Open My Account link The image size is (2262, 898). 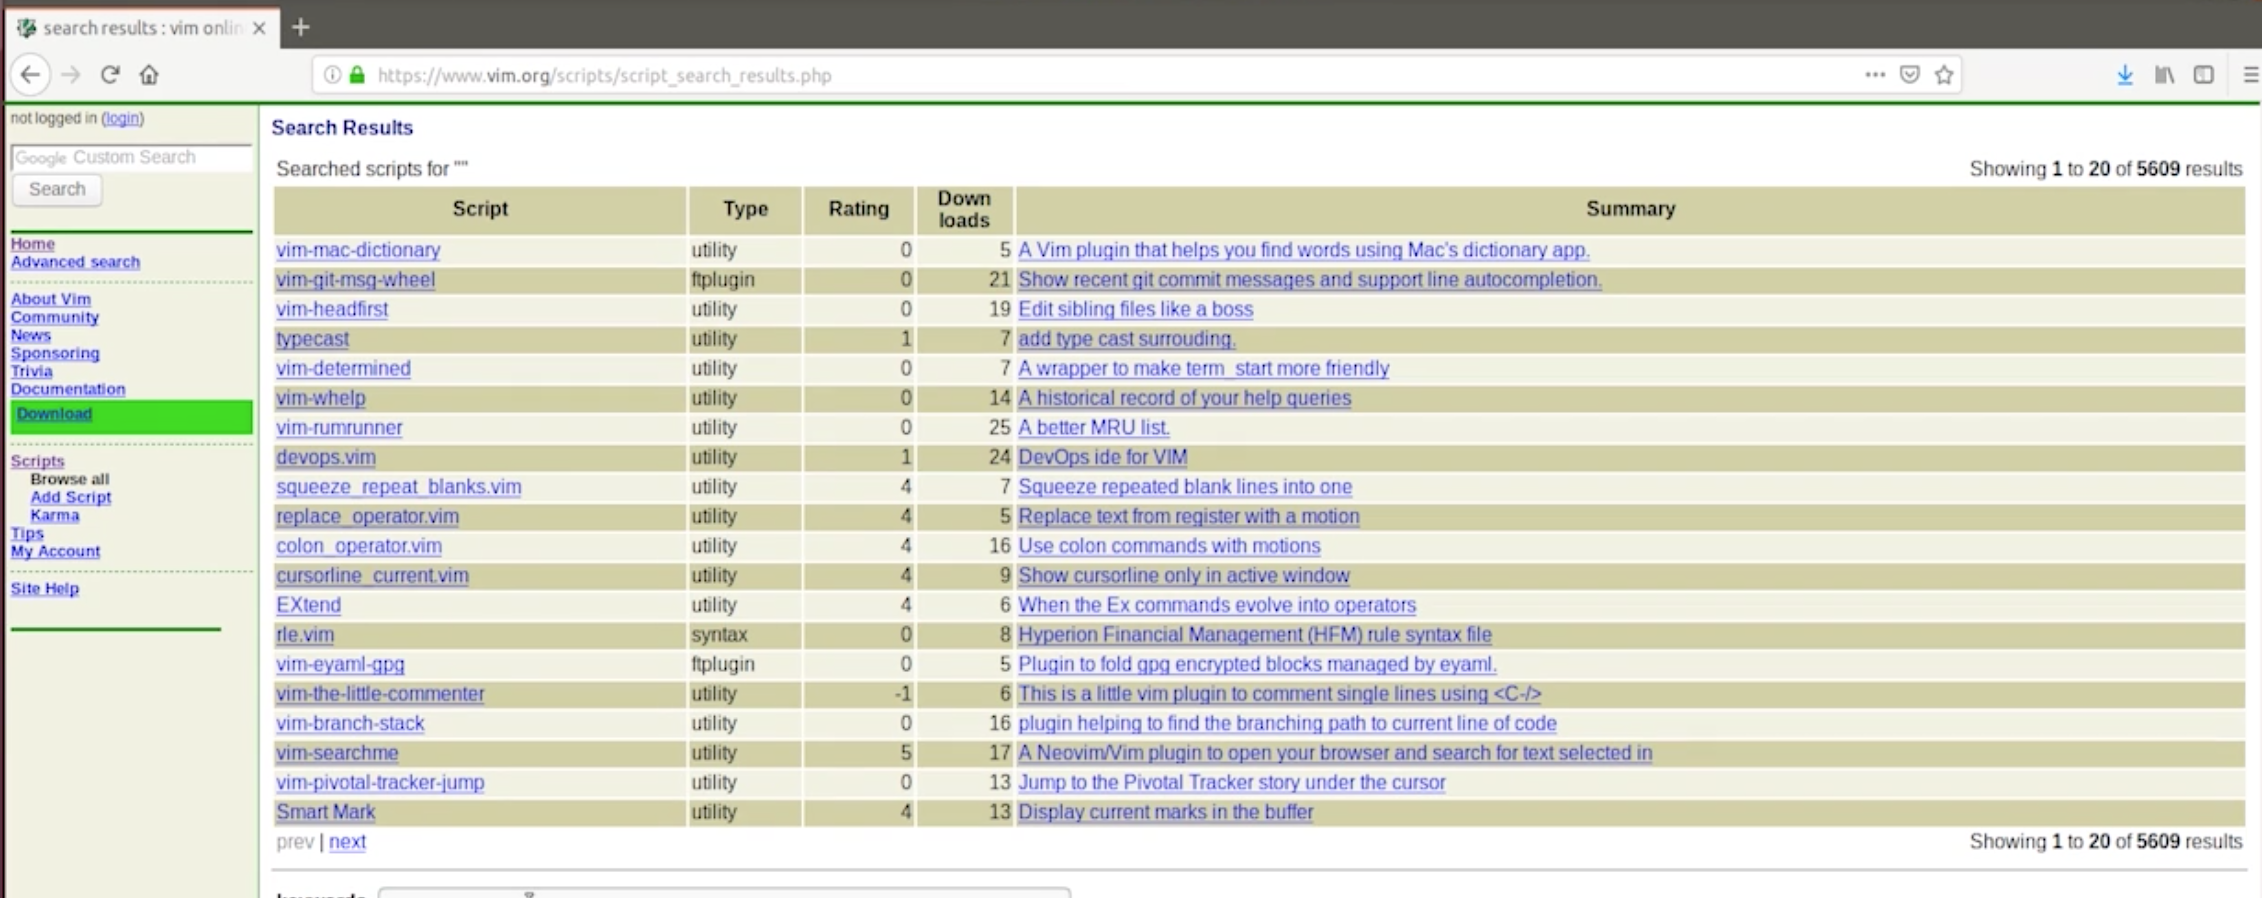click(x=55, y=551)
